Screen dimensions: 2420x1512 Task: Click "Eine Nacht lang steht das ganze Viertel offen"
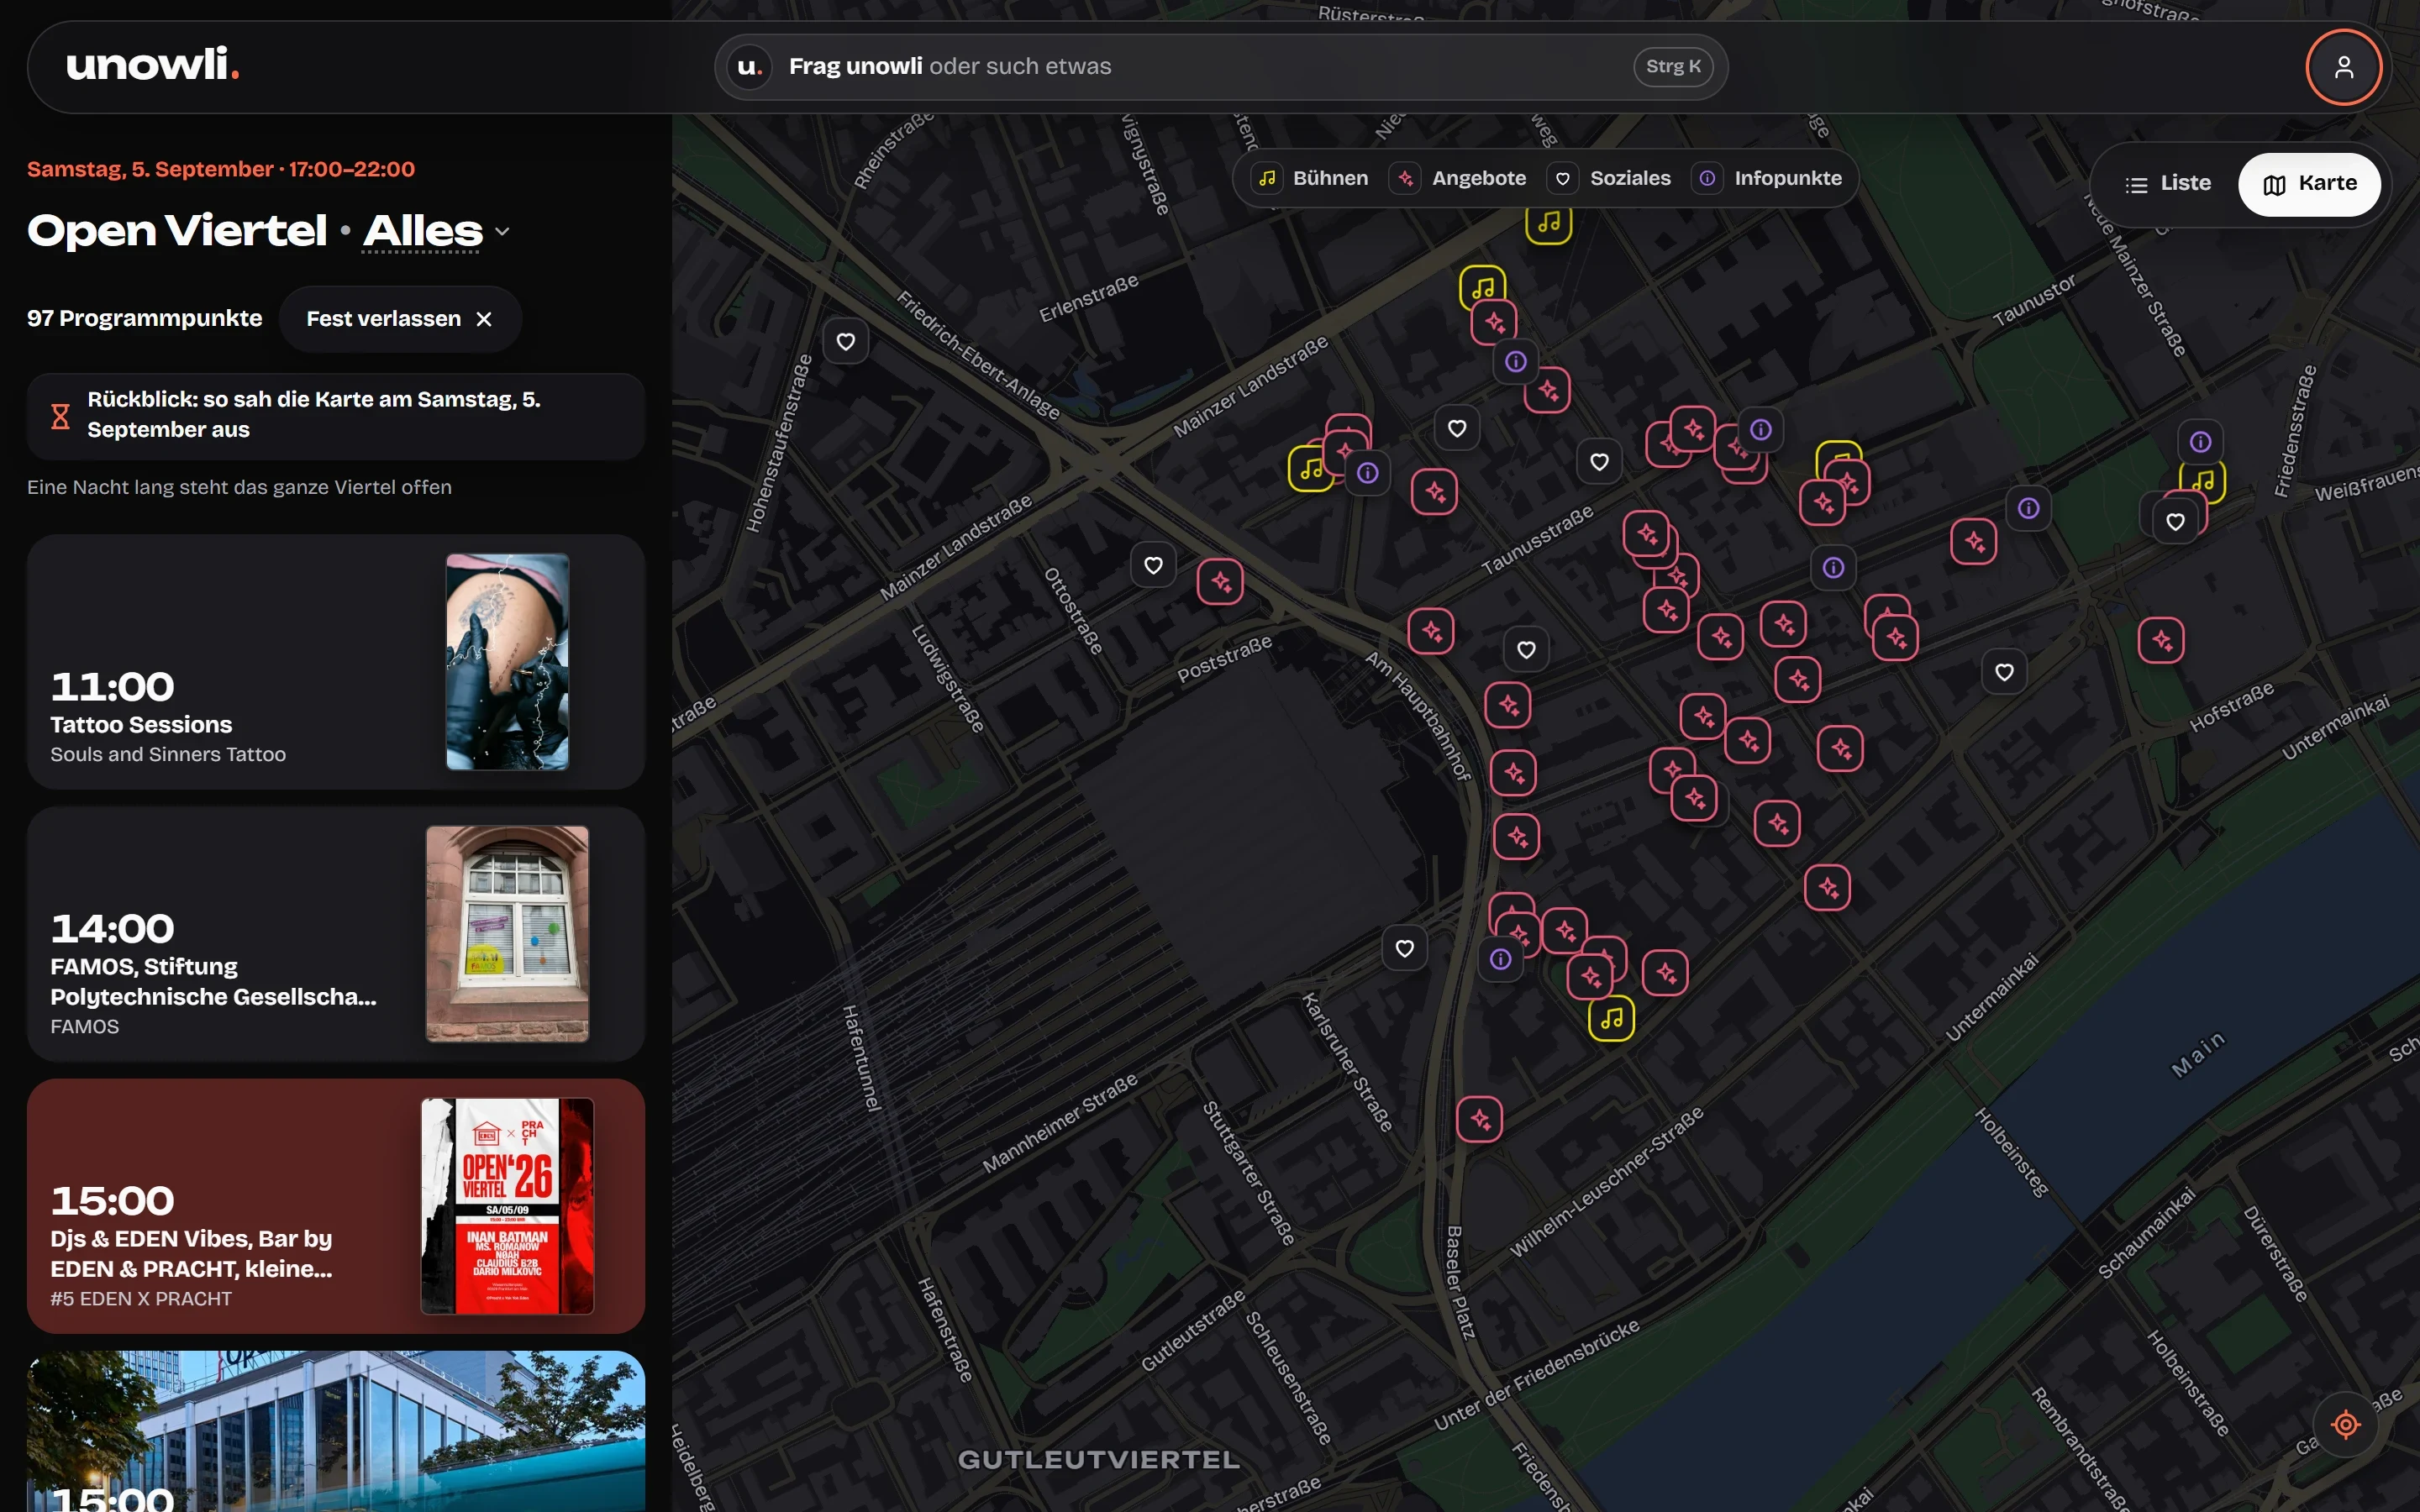pyautogui.click(x=239, y=487)
